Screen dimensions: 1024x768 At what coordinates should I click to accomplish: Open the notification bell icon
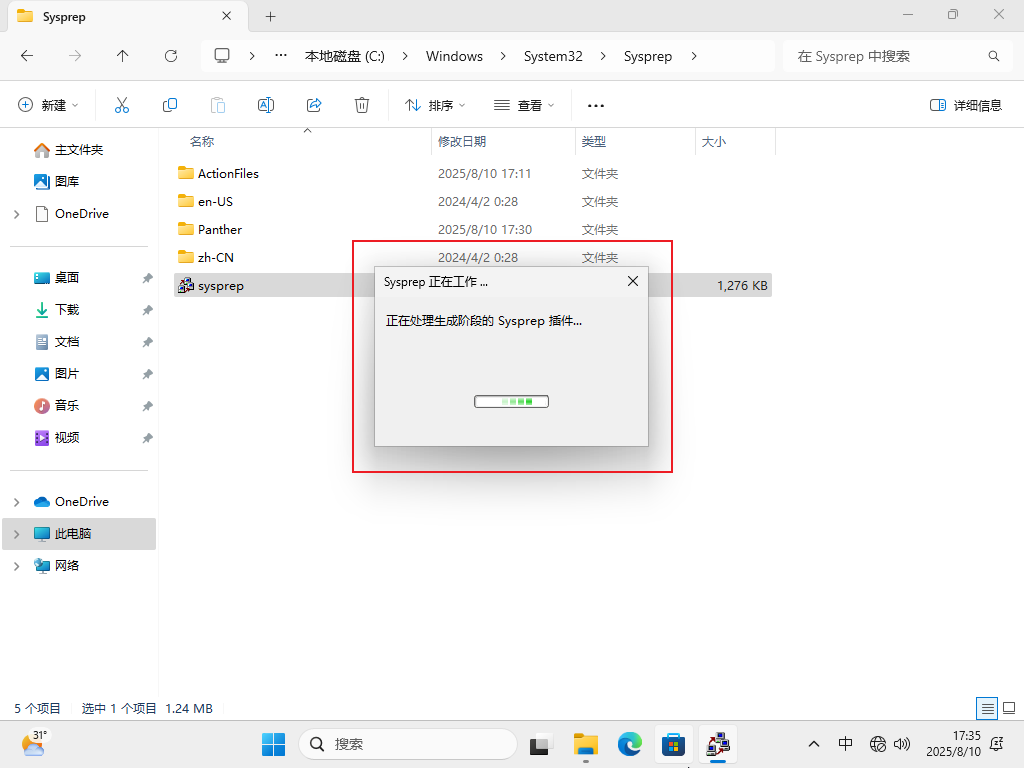pos(997,744)
